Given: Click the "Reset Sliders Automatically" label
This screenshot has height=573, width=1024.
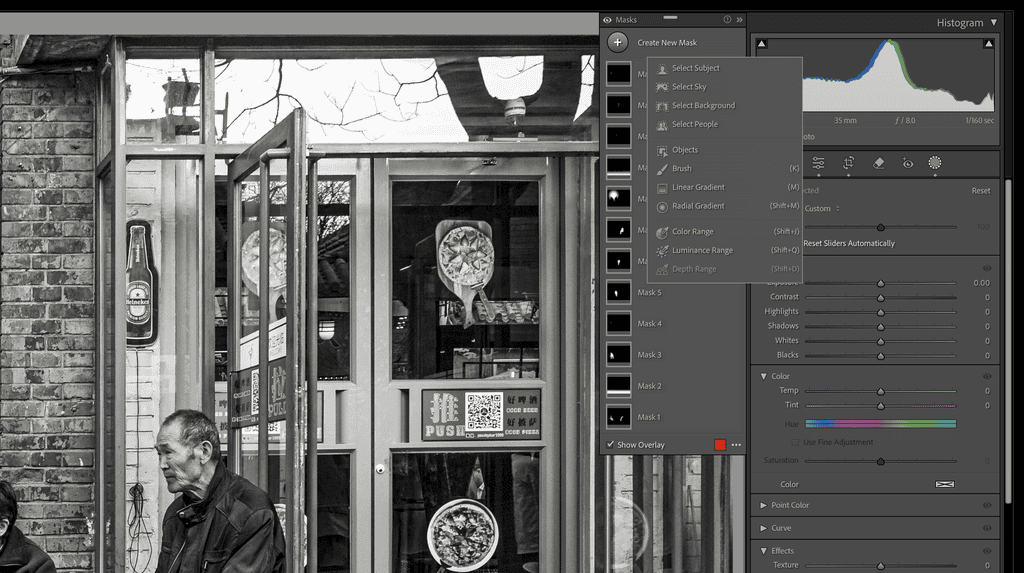Looking at the screenshot, I should (849, 244).
